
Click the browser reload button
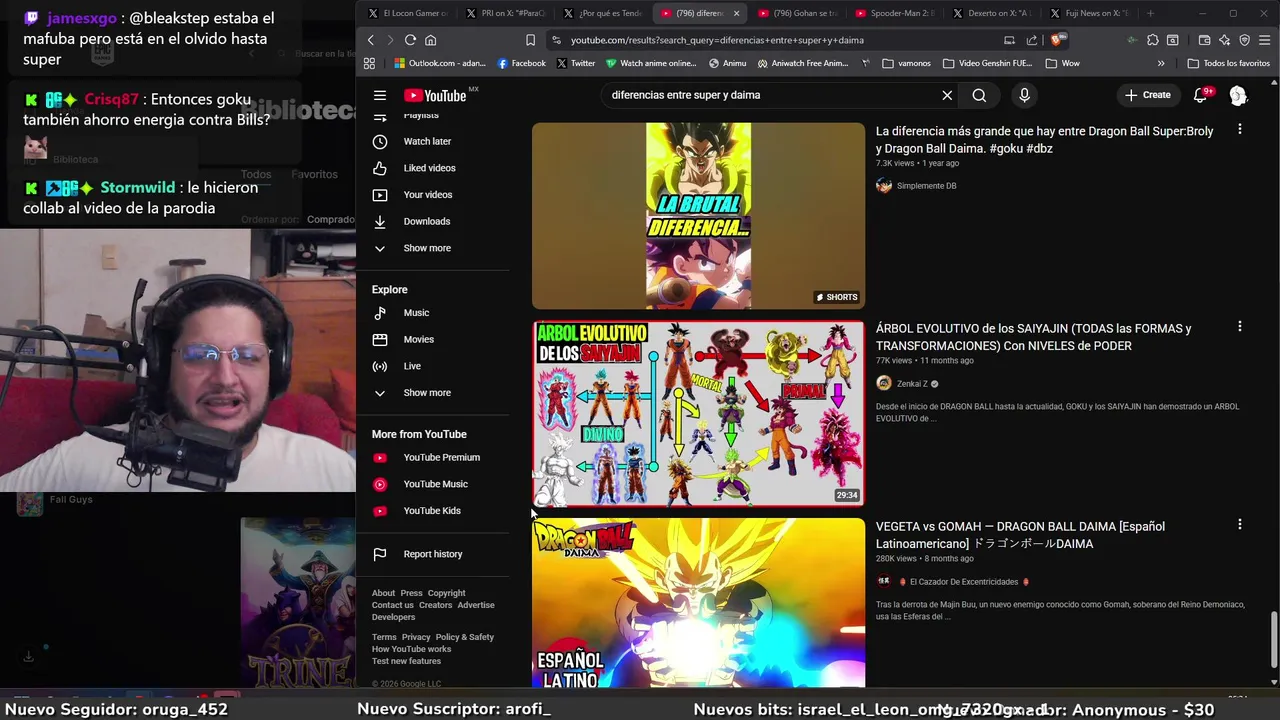410,40
